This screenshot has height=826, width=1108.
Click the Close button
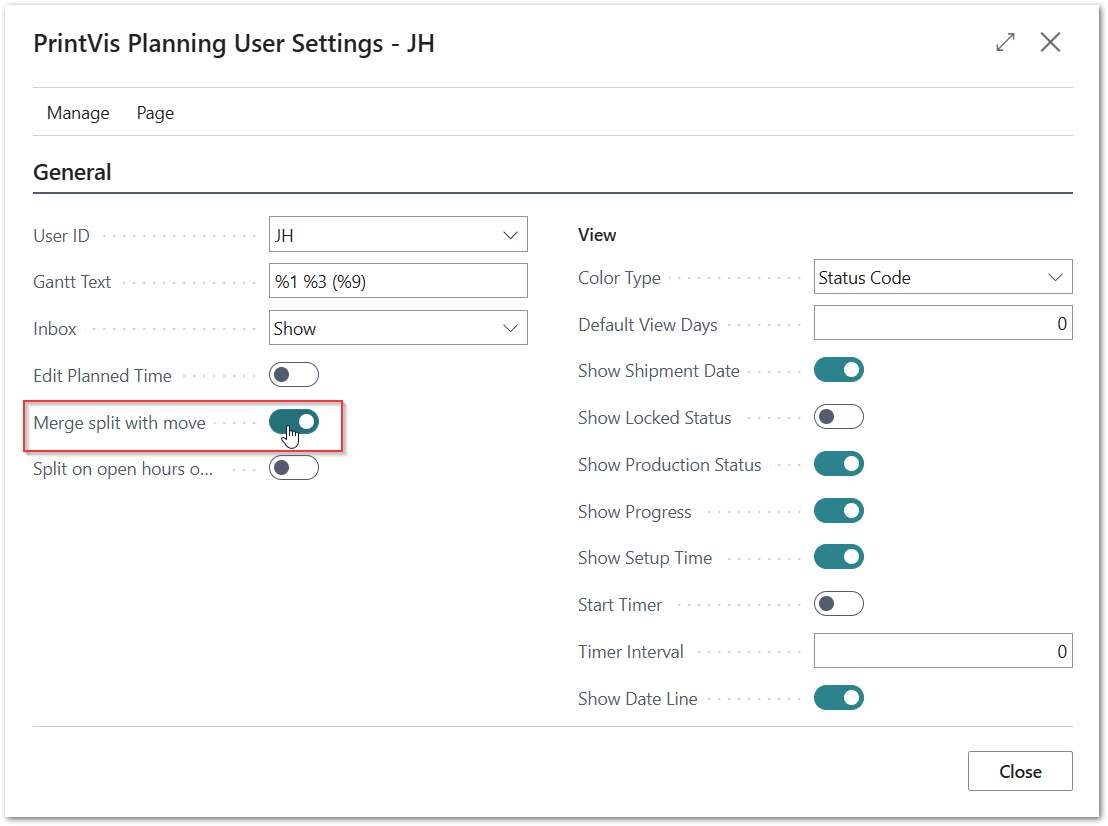1020,771
